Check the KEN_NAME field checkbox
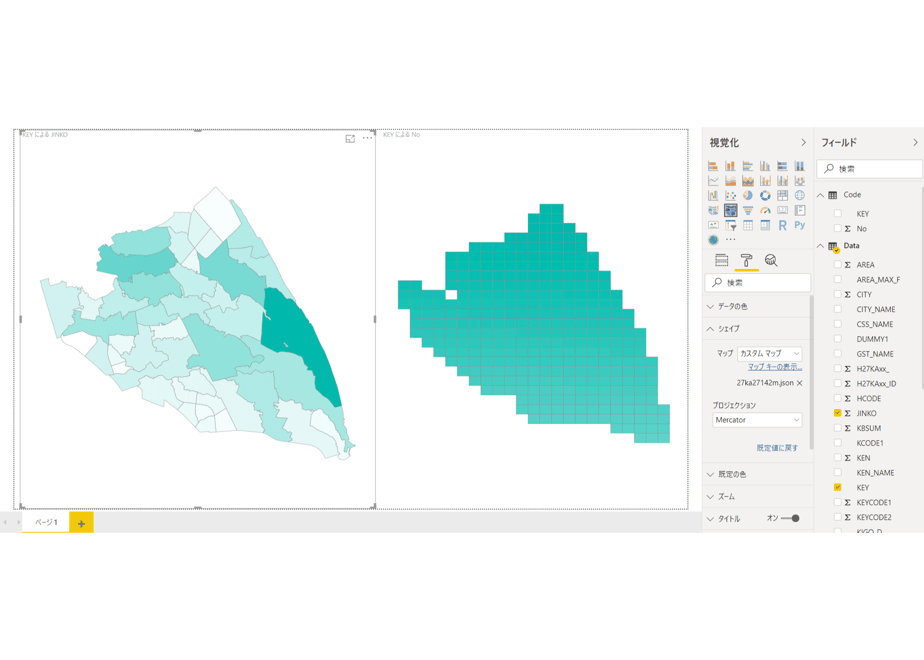This screenshot has height=660, width=924. pos(837,473)
